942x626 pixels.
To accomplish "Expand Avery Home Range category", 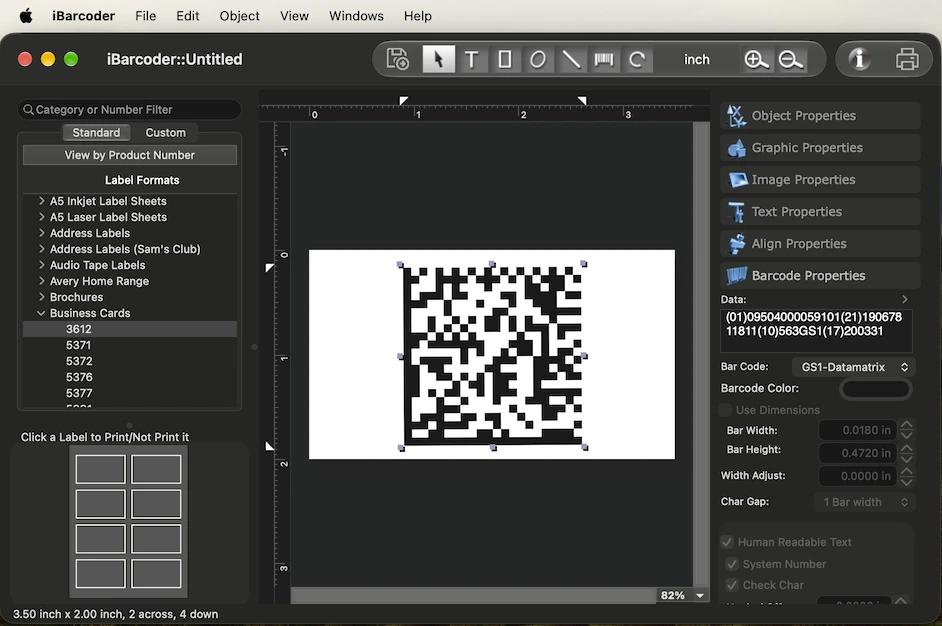I will point(41,281).
